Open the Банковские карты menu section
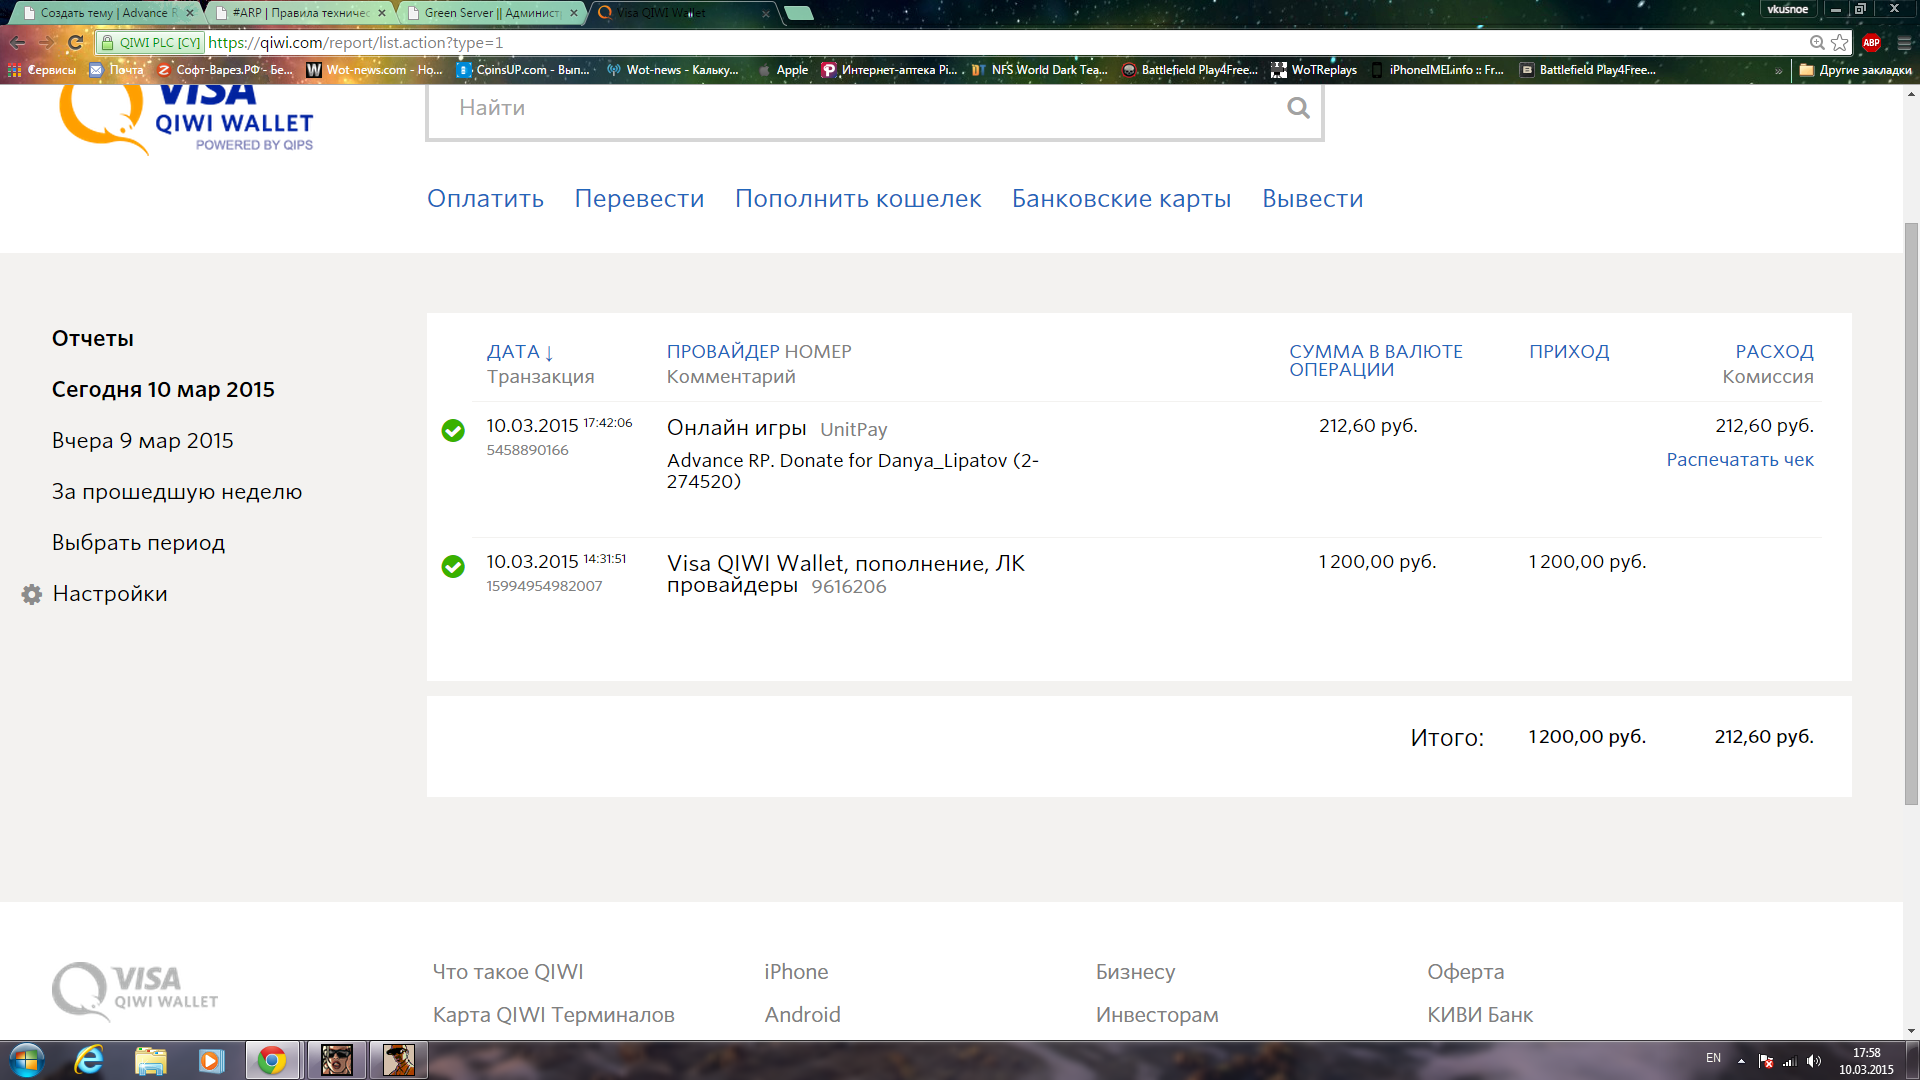This screenshot has height=1080, width=1920. [1121, 199]
